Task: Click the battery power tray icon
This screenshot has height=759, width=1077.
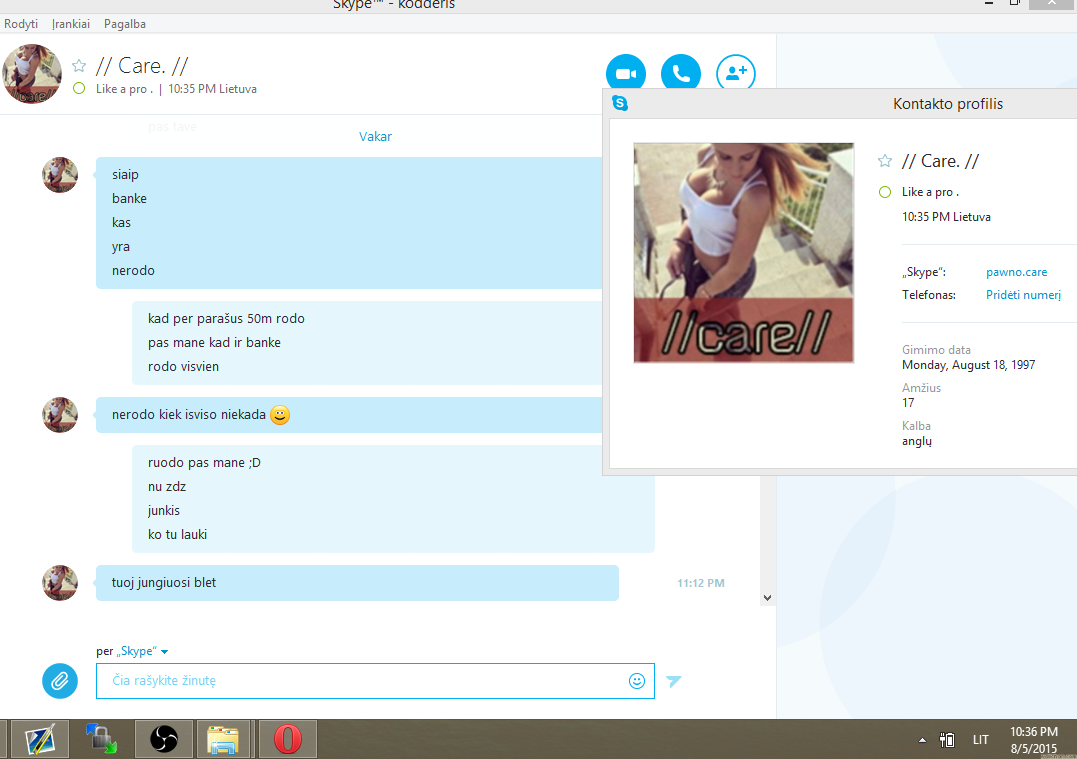Action: pos(947,740)
